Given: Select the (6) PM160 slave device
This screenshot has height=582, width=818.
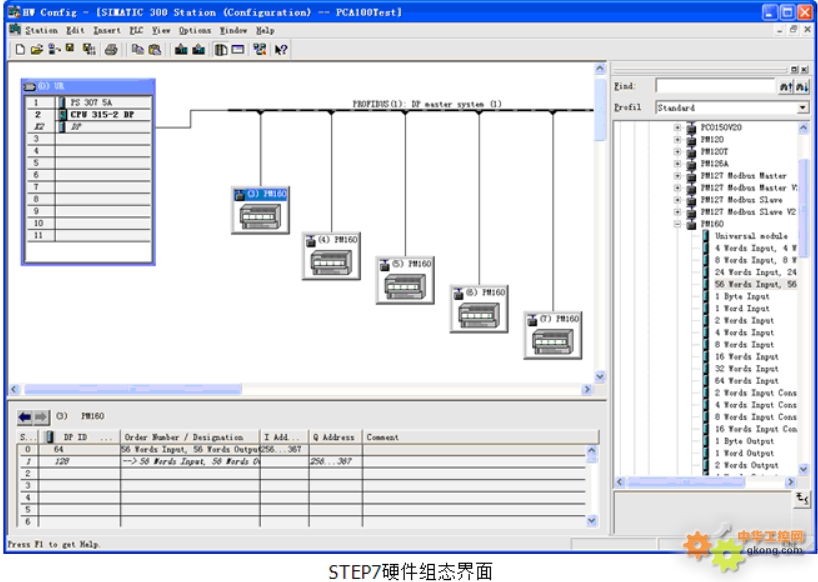Looking at the screenshot, I should coord(479,309).
